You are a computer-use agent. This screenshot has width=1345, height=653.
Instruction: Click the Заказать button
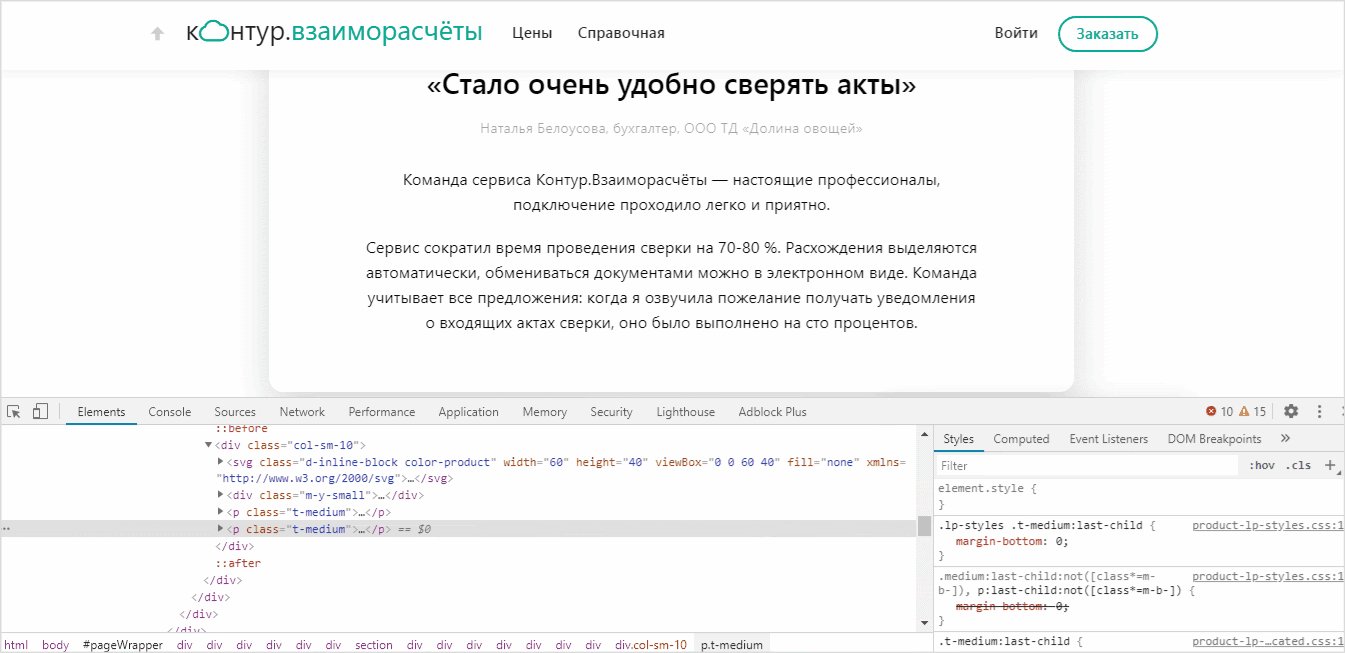pyautogui.click(x=1107, y=33)
